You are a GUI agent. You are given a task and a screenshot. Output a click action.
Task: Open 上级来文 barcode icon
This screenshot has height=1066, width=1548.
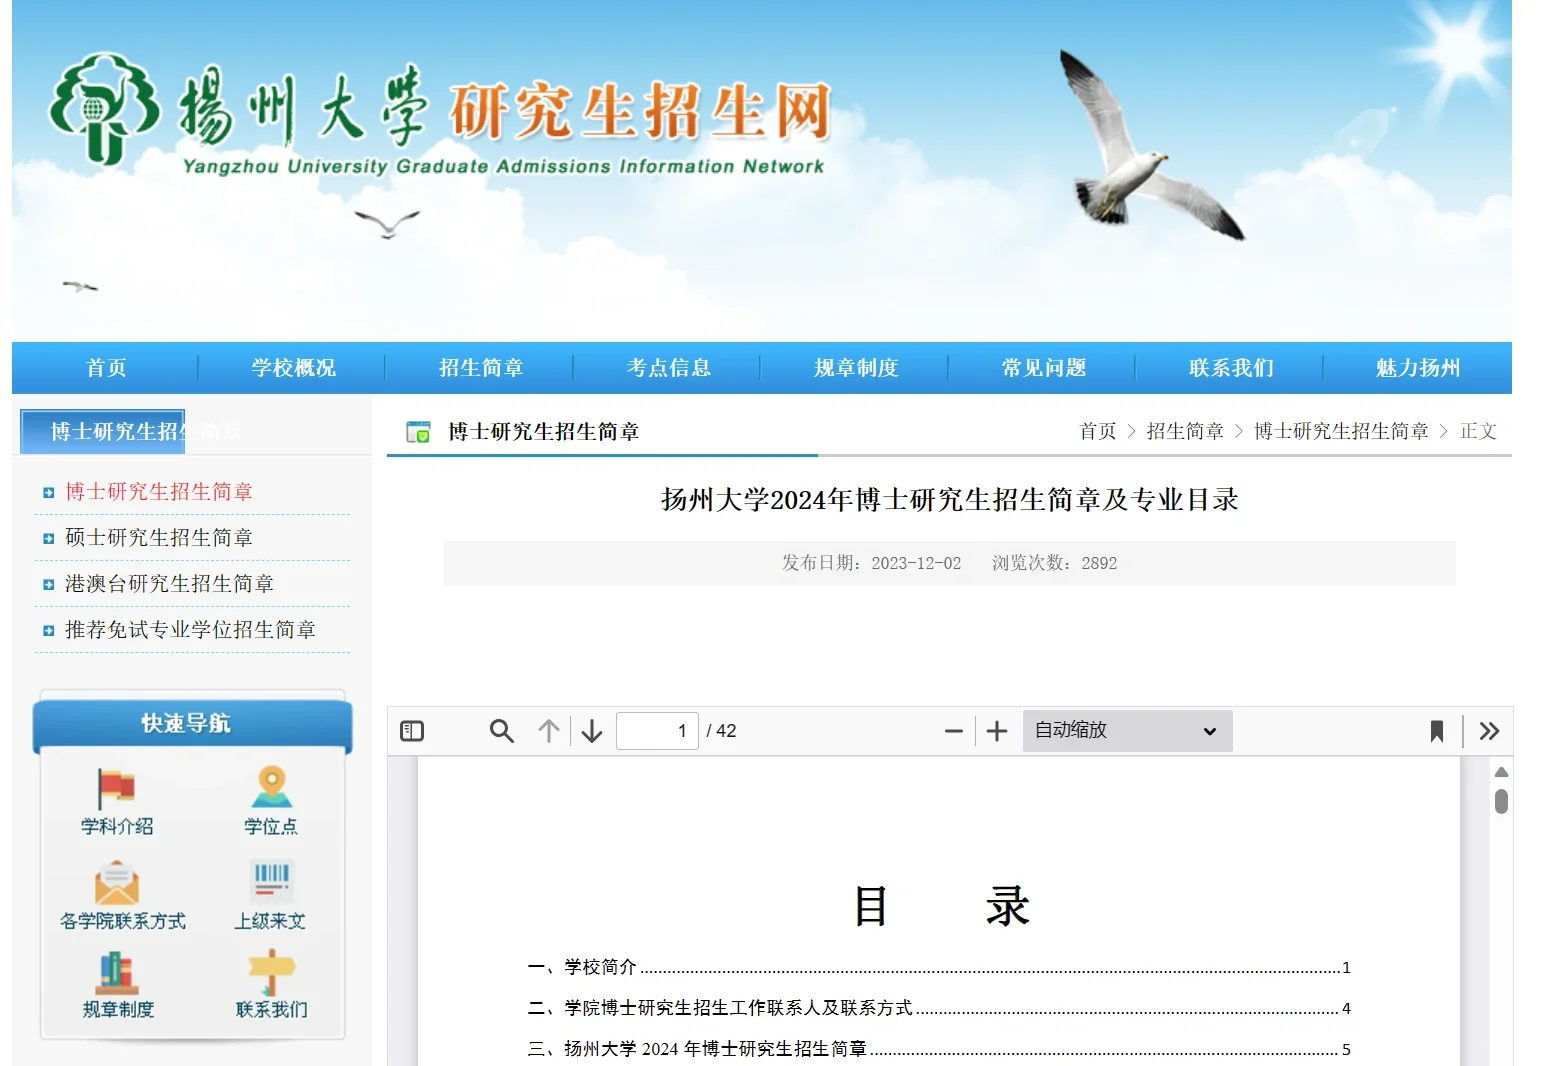[x=271, y=883]
